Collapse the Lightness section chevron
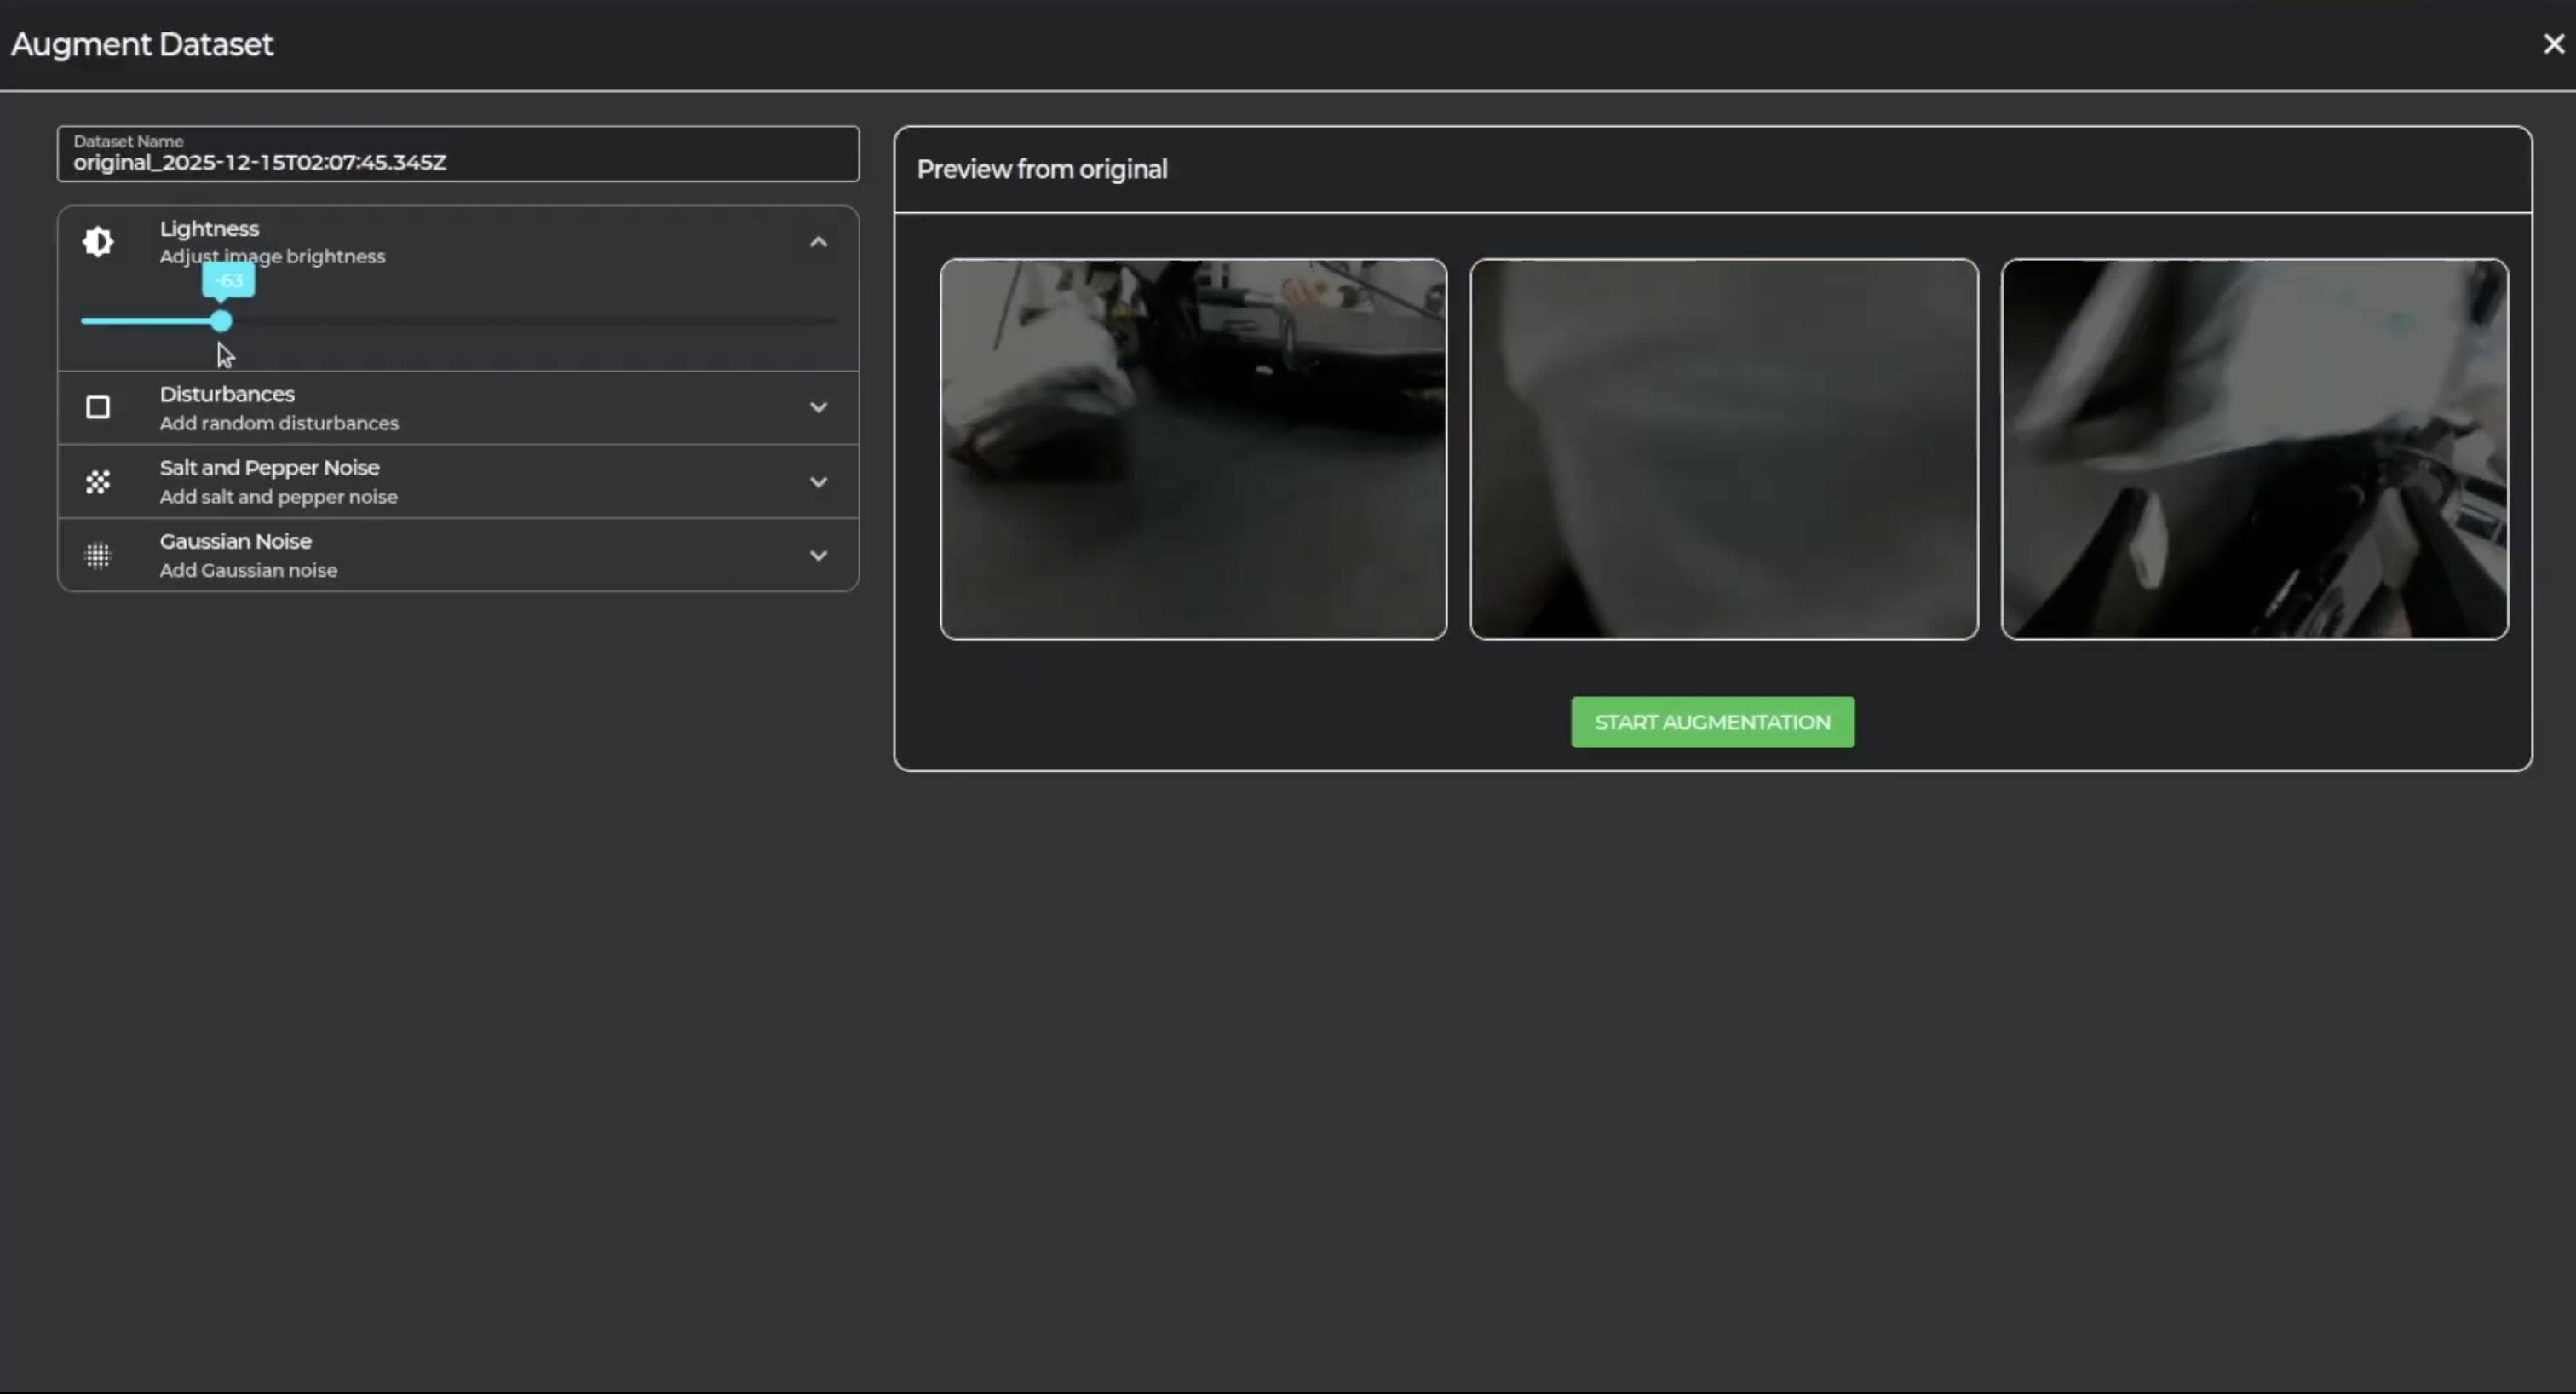This screenshot has width=2576, height=1394. [x=818, y=242]
